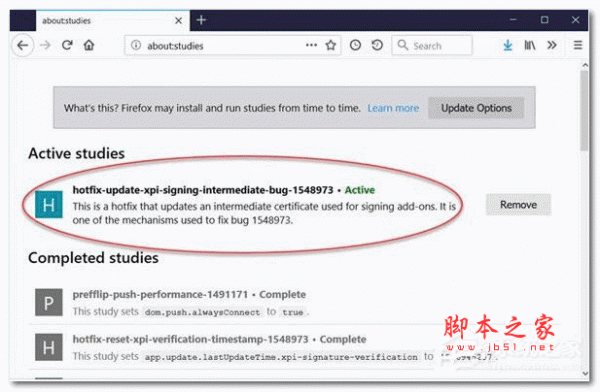Click the page vertical scrollbar thumb

coord(584,111)
